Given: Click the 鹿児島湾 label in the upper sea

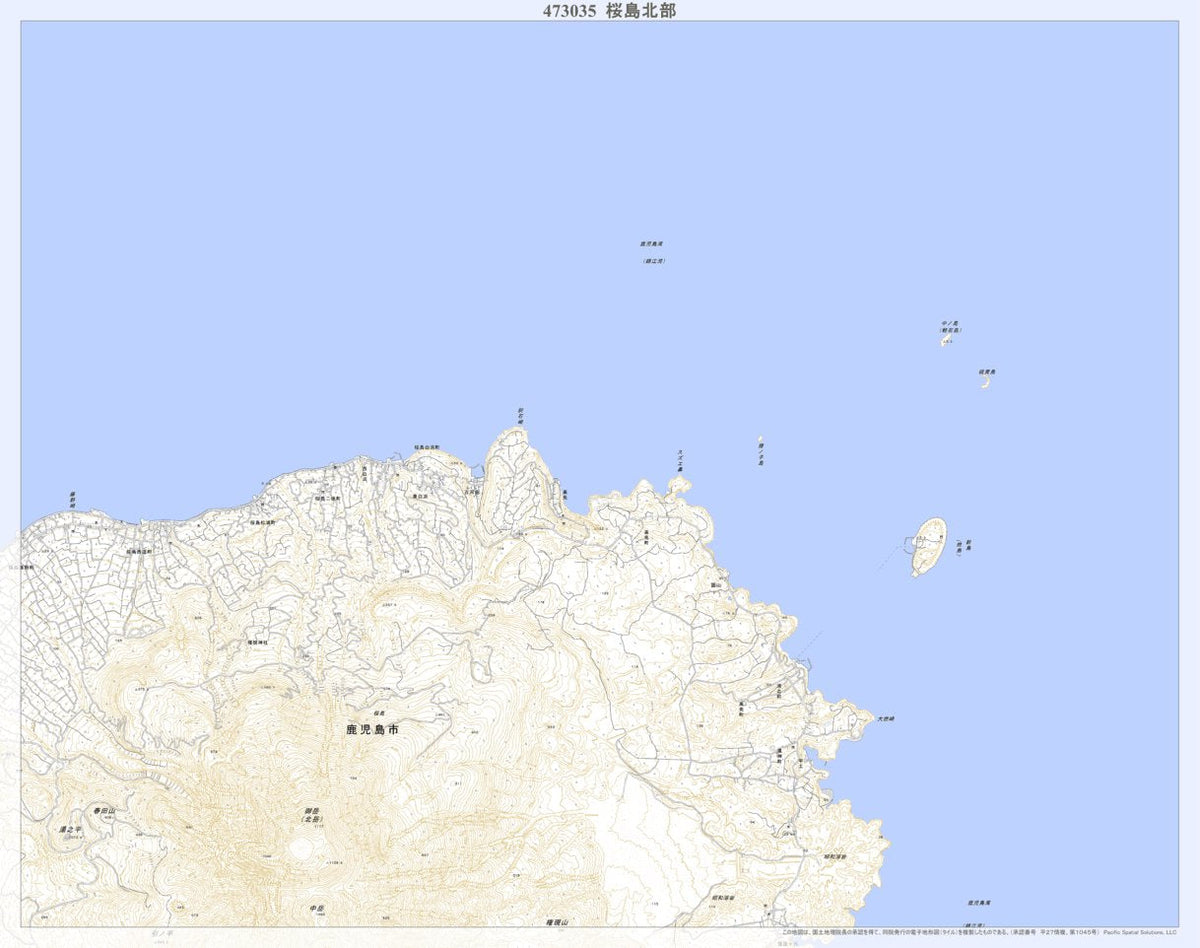Looking at the screenshot, I should pos(652,243).
